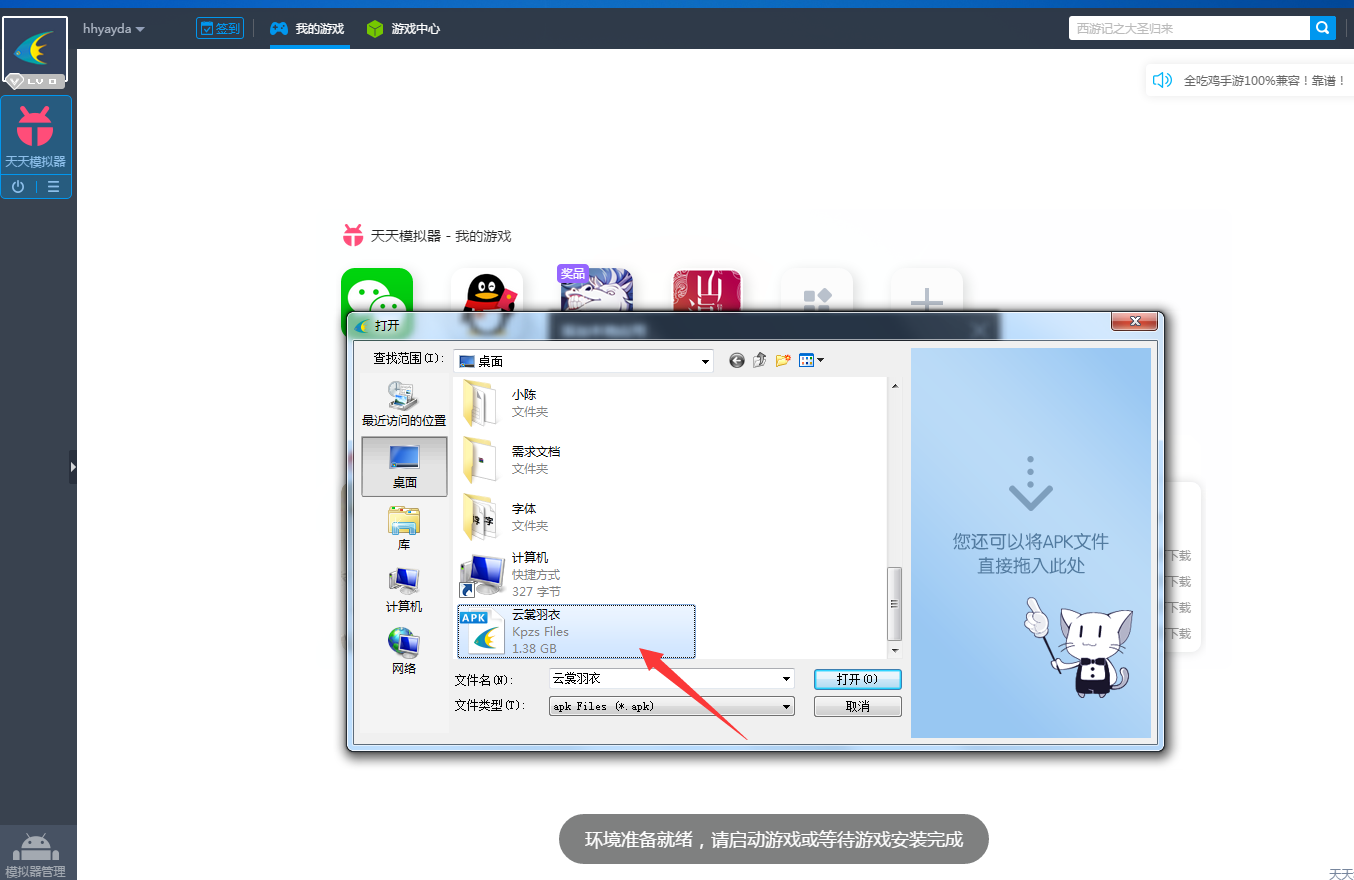Image resolution: width=1354 pixels, height=880 pixels.
Task: Expand the 文件类型 apk Files dropdown
Action: point(672,706)
